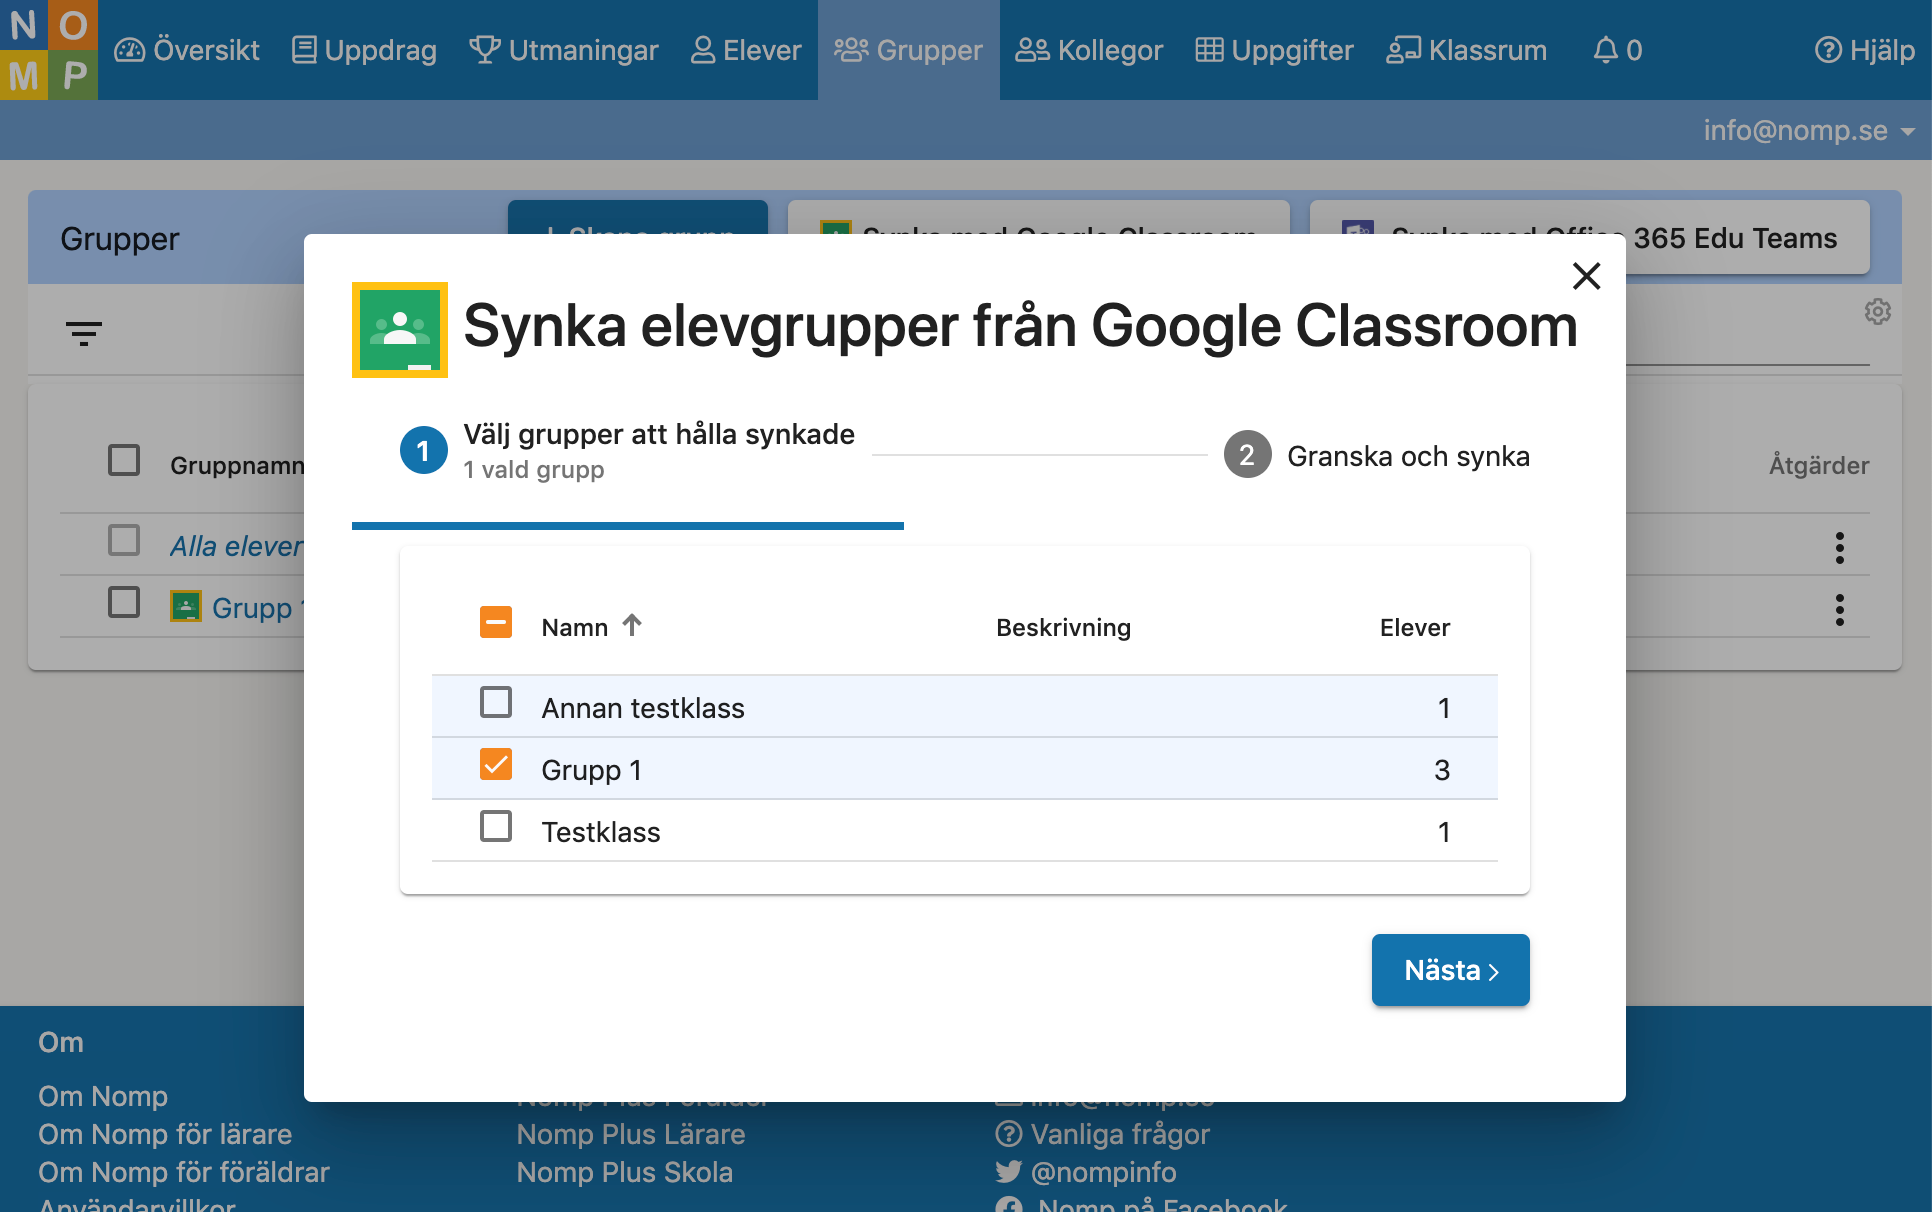
Task: Click the Annan testklass row name
Action: 643,708
